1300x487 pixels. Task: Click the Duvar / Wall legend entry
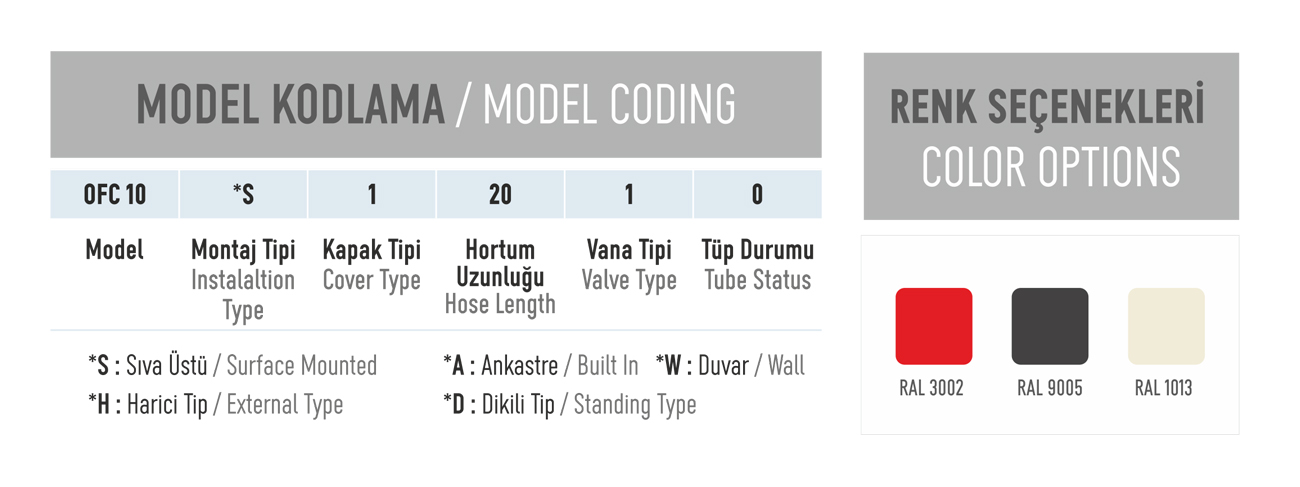pos(731,366)
